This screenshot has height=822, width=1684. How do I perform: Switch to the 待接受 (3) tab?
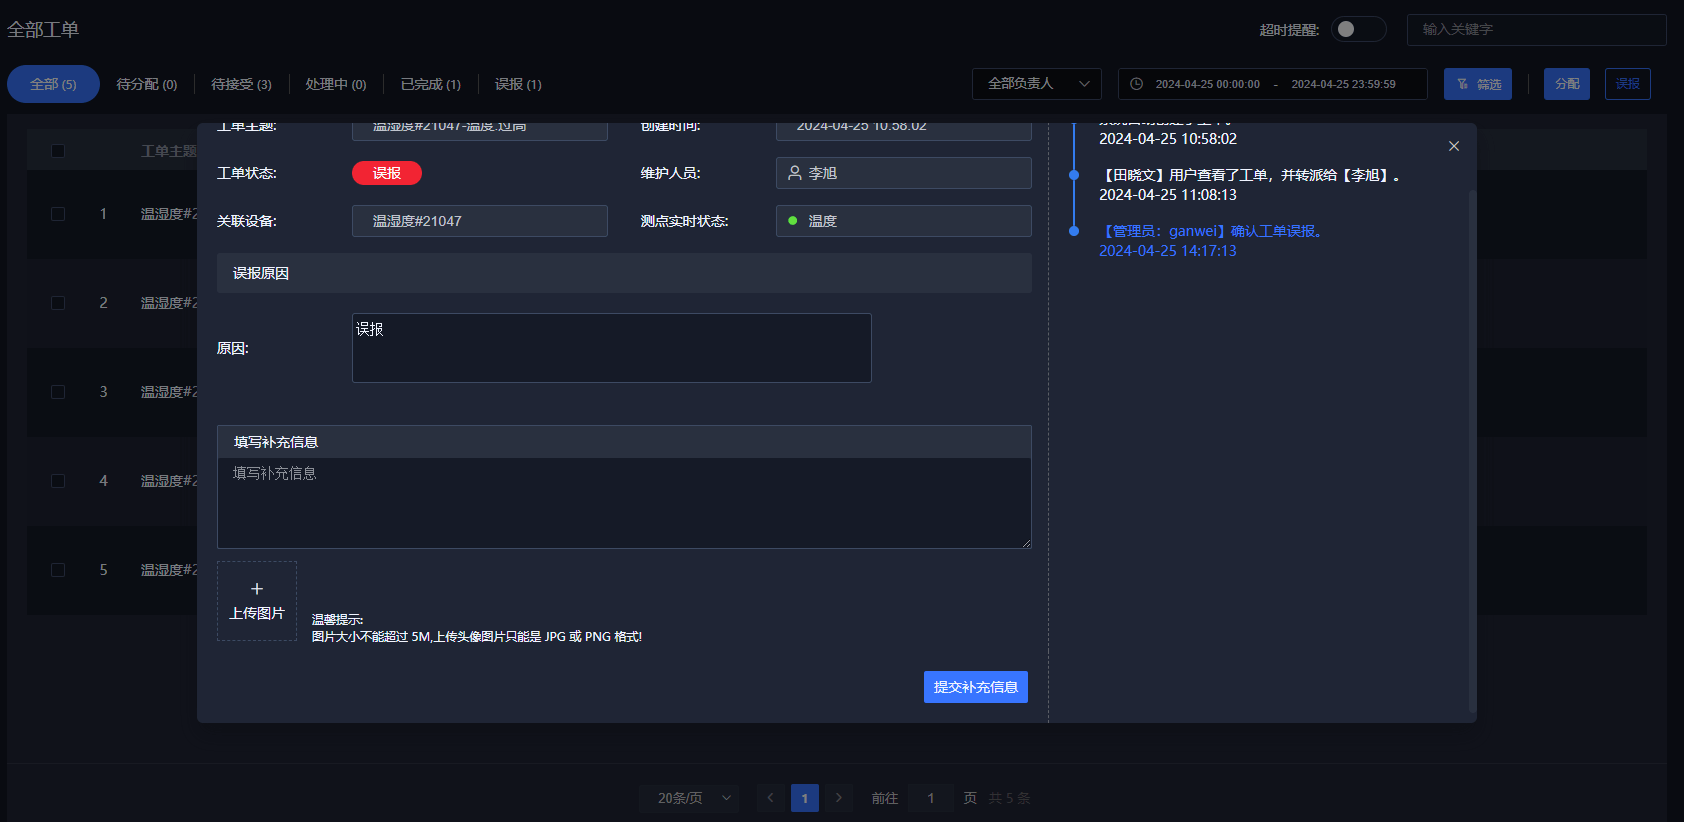pyautogui.click(x=241, y=84)
